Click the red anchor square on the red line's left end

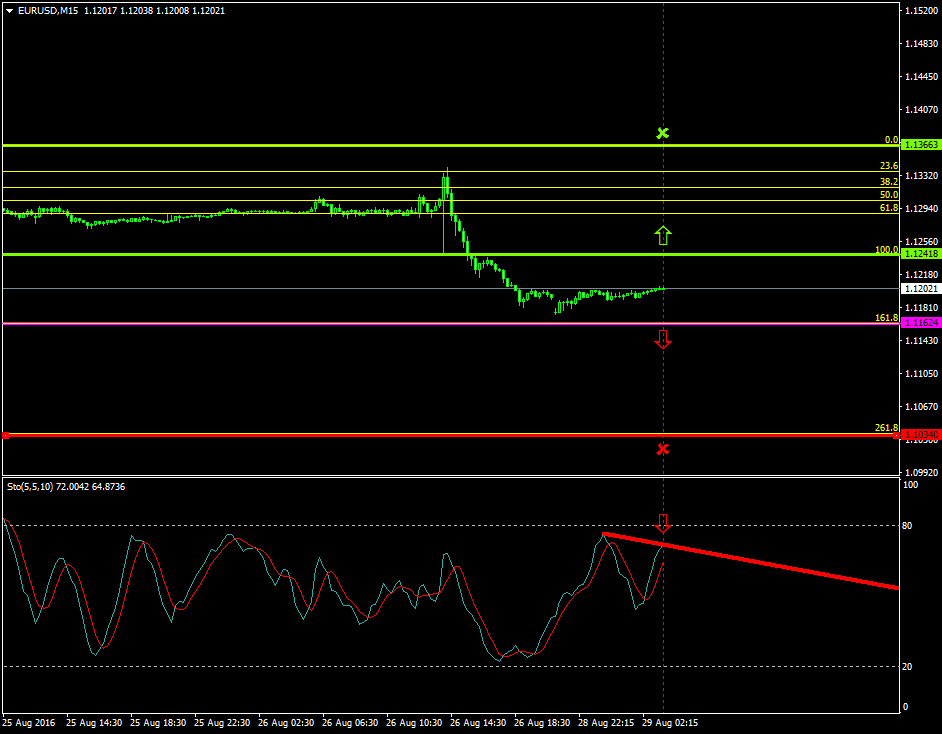pos(5,435)
